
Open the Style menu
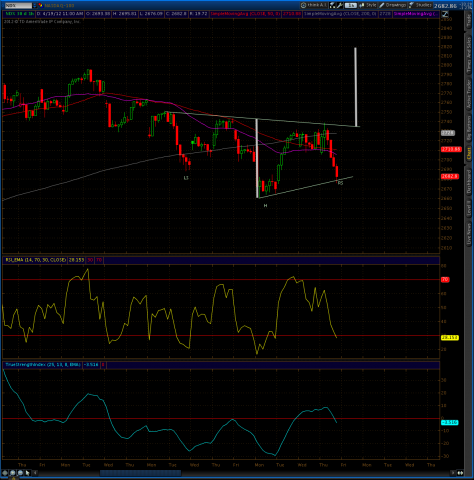coord(368,5)
